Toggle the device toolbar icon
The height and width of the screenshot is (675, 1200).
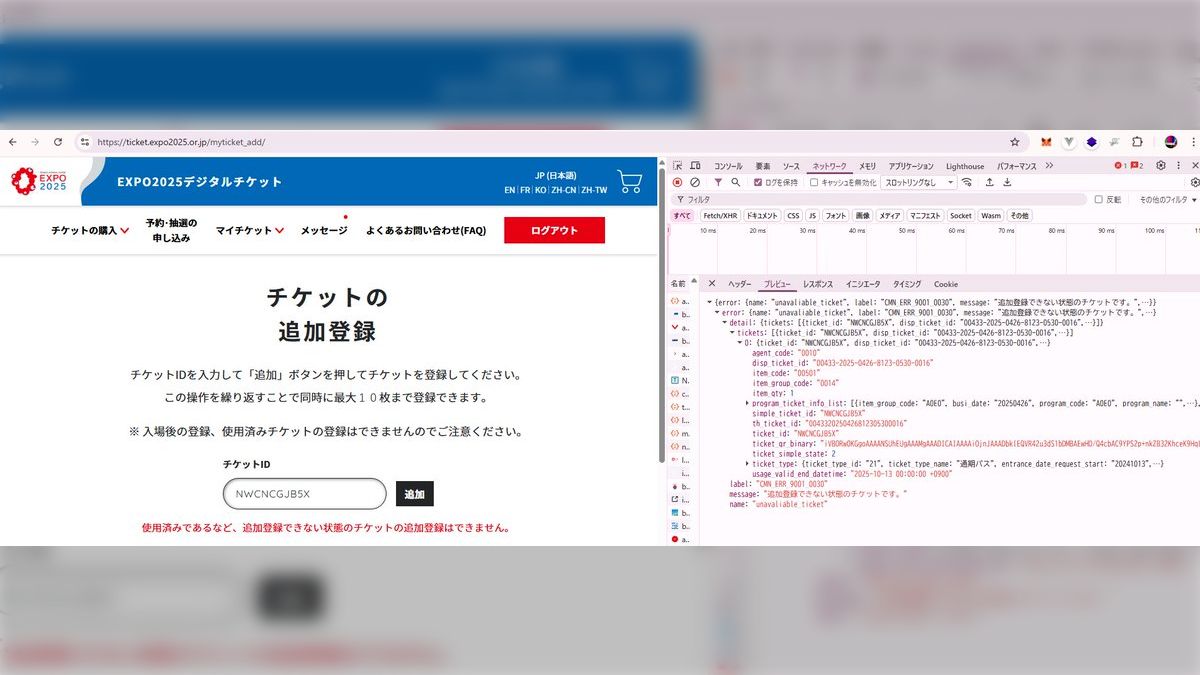(x=693, y=163)
